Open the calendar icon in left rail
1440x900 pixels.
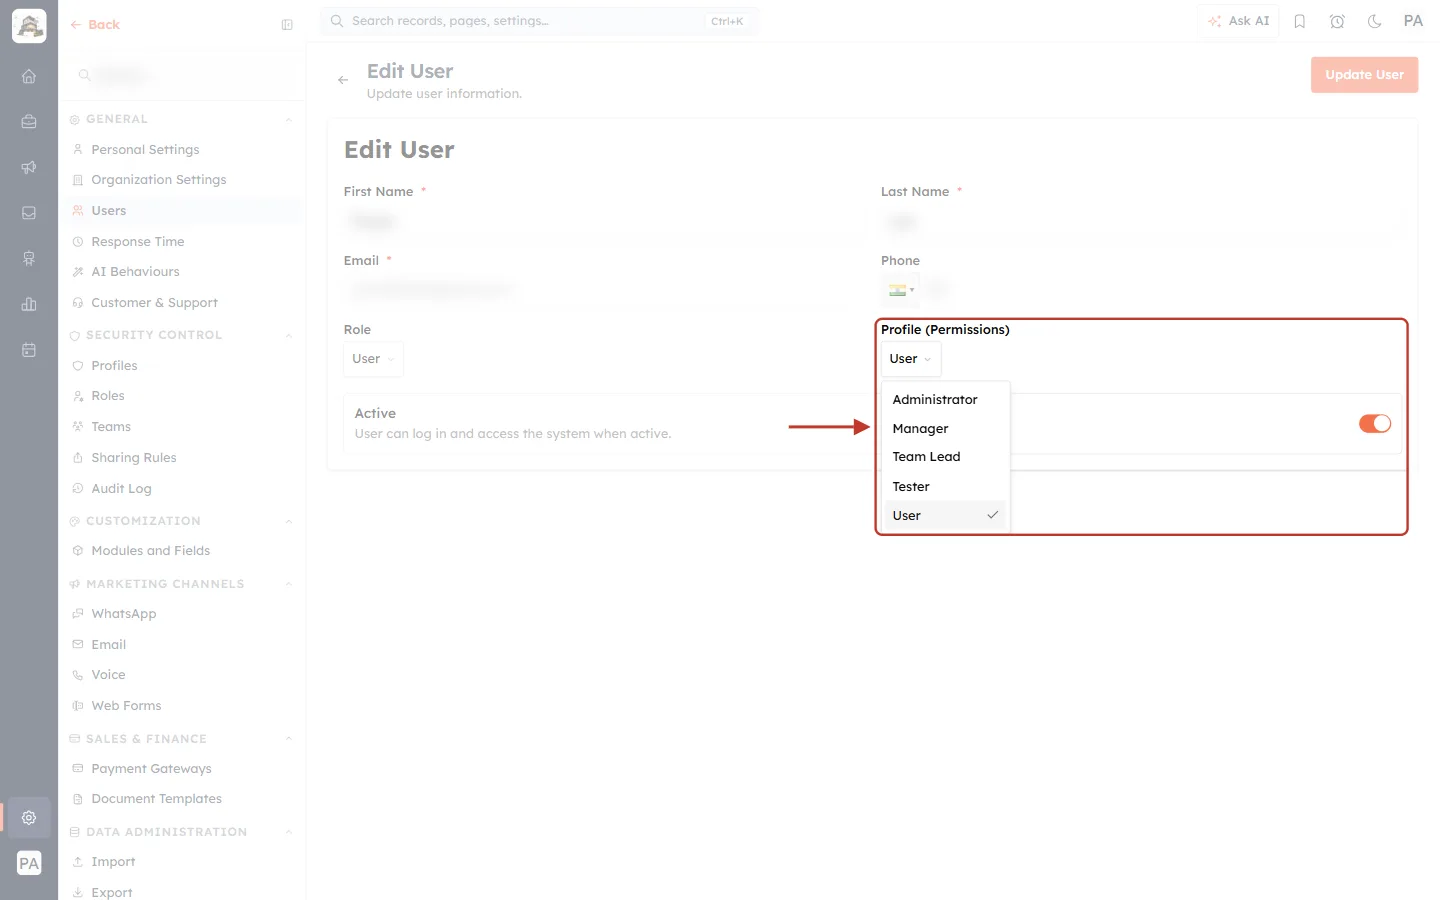tap(29, 350)
